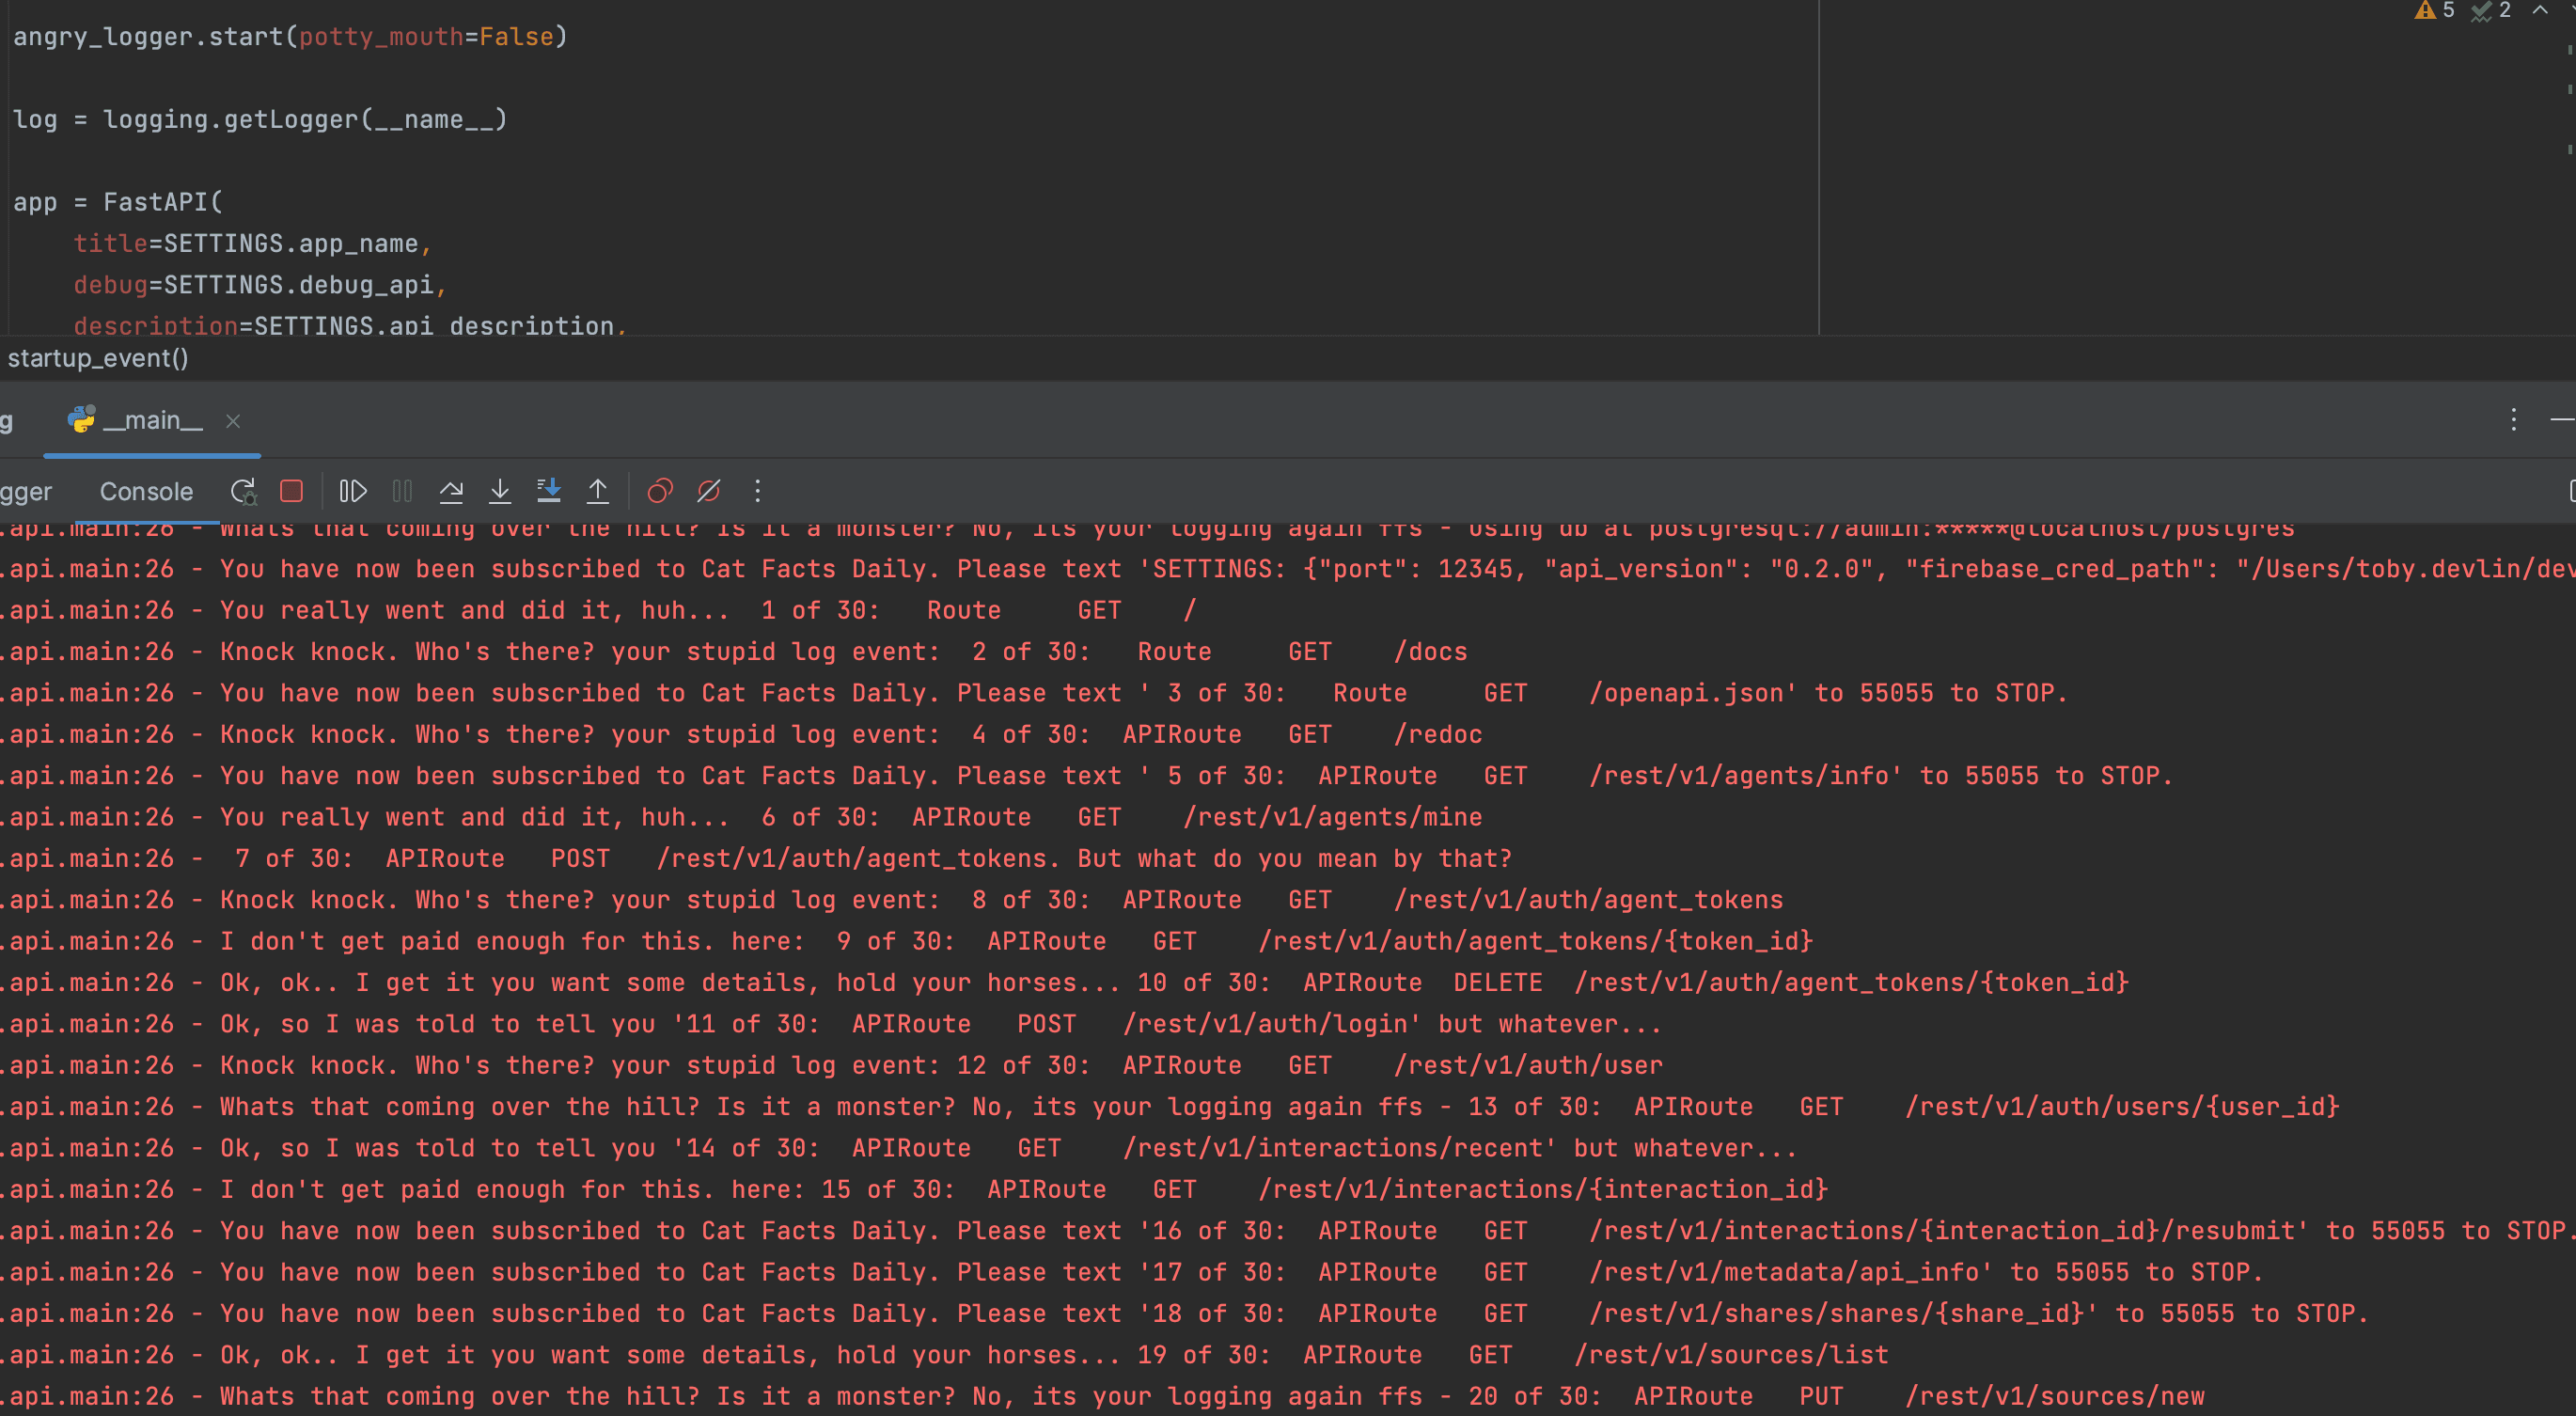This screenshot has width=2576, height=1416.
Task: Rerun the debug session with the bug-arrow icon
Action: click(x=243, y=491)
